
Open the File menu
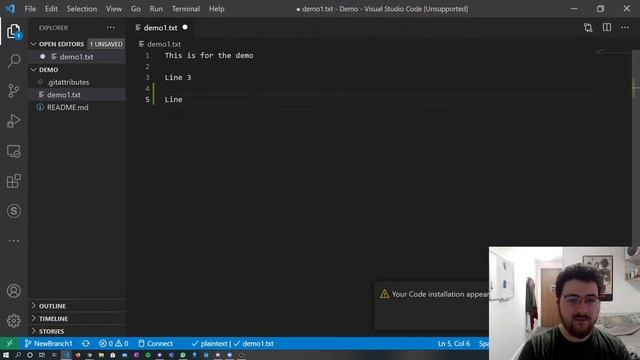click(30, 9)
